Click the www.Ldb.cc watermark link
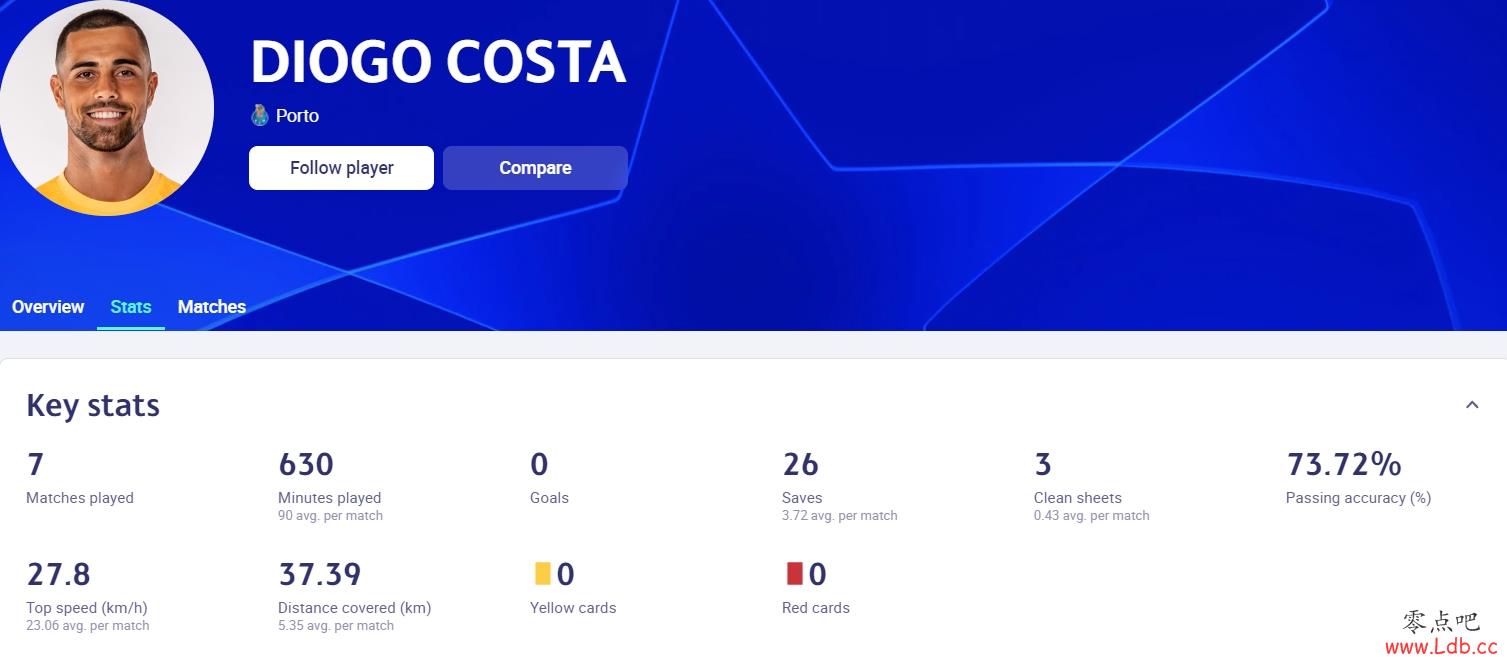The width and height of the screenshot is (1507, 657). pos(1441,647)
